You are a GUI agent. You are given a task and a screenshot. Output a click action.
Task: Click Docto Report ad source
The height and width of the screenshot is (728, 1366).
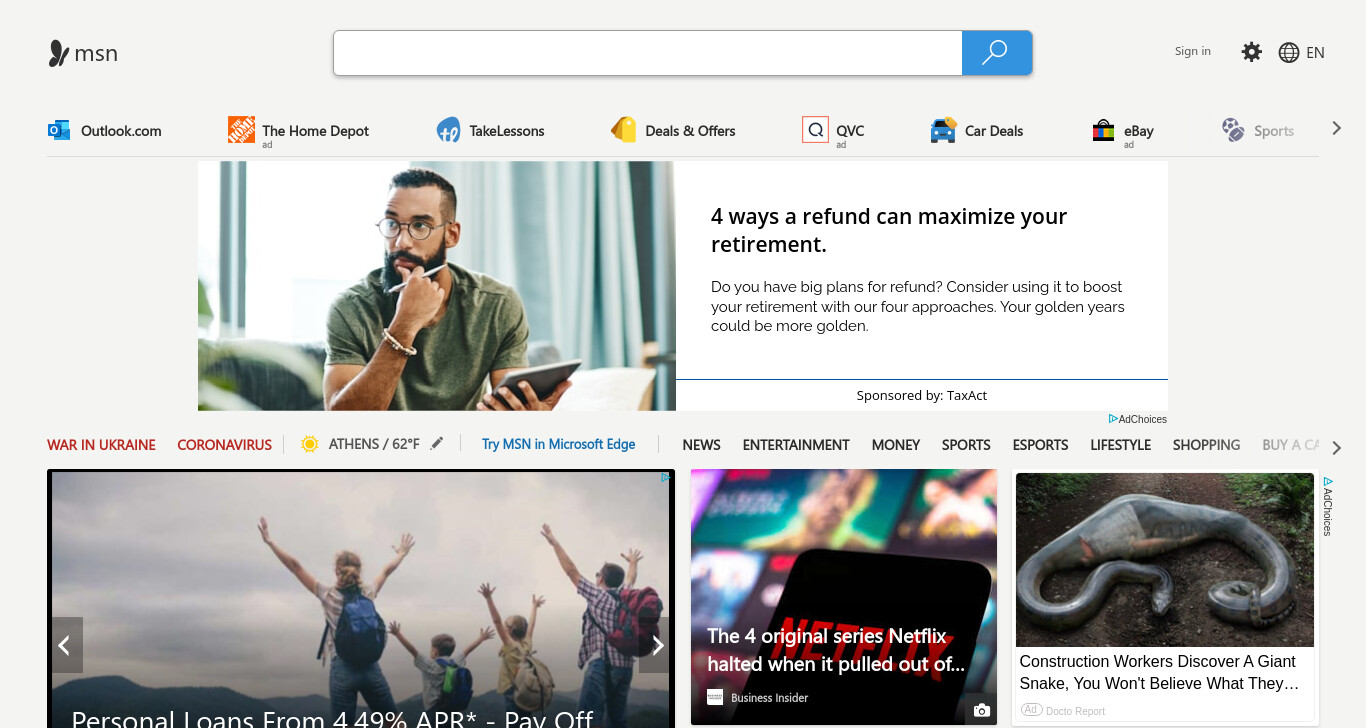pyautogui.click(x=1075, y=711)
